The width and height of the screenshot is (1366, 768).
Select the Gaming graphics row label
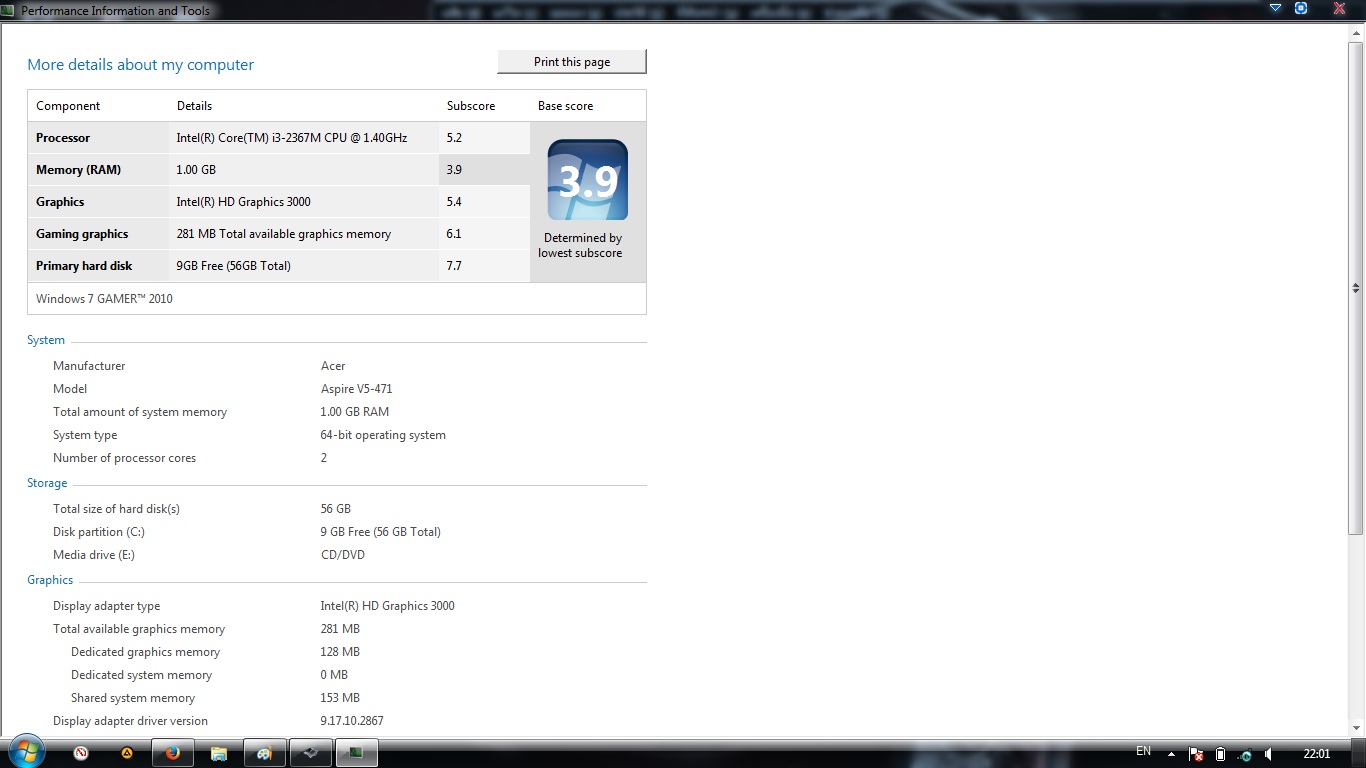82,234
